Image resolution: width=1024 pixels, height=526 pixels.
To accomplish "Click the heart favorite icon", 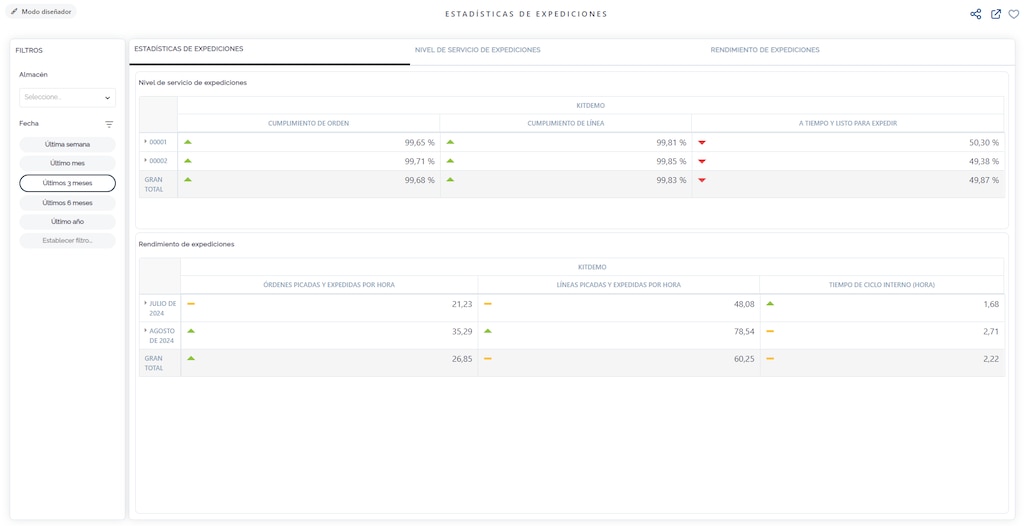I will 1013,14.
